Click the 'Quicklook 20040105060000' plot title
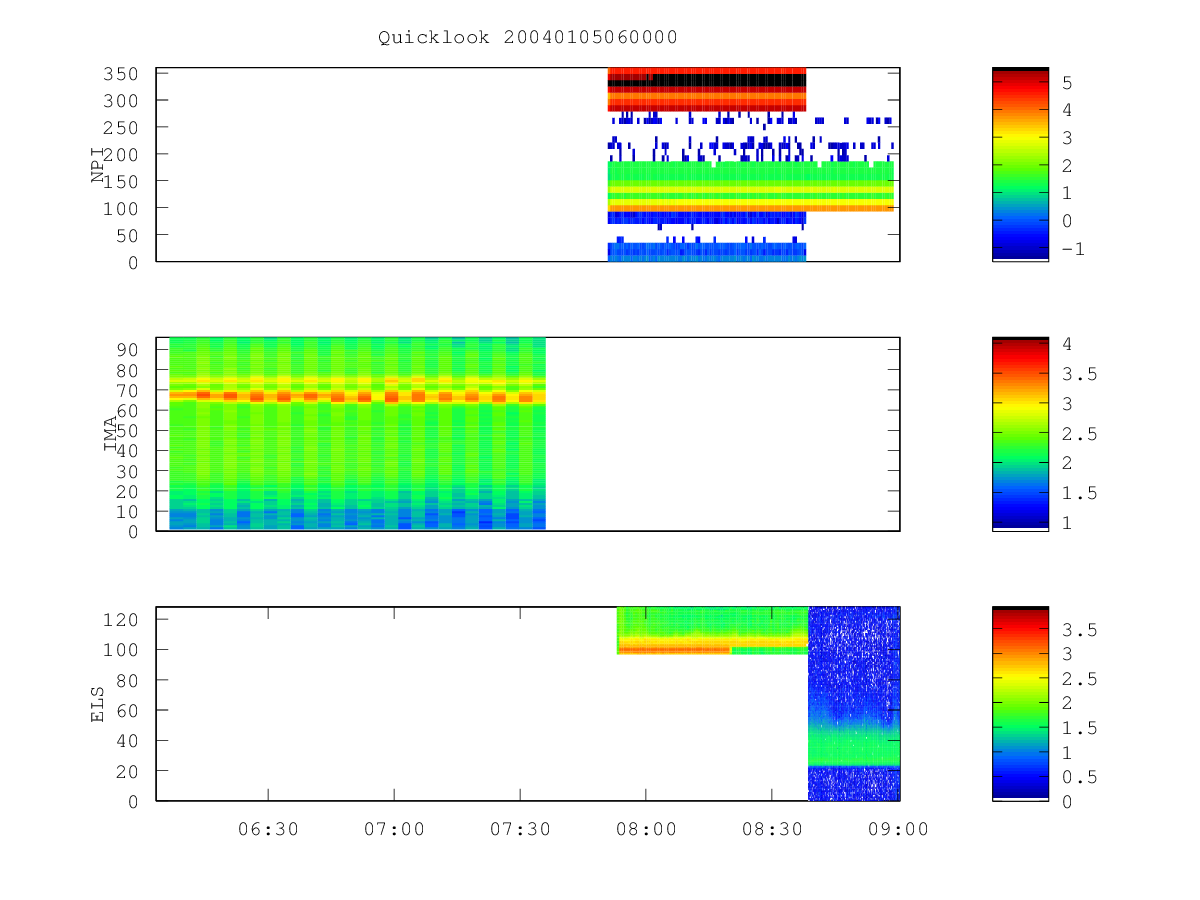This screenshot has width=1200, height=900. (528, 38)
